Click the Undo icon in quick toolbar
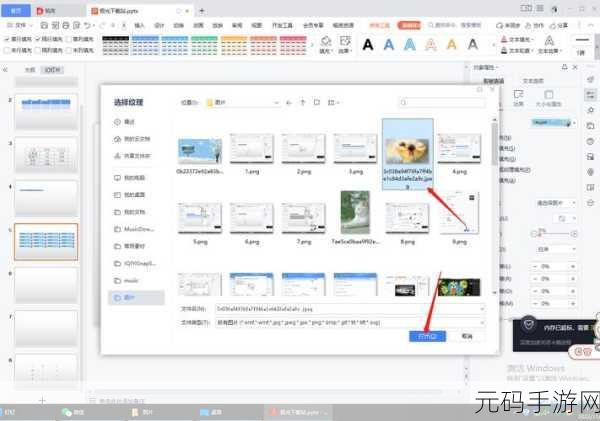Image resolution: width=600 pixels, height=421 pixels. [x=87, y=25]
